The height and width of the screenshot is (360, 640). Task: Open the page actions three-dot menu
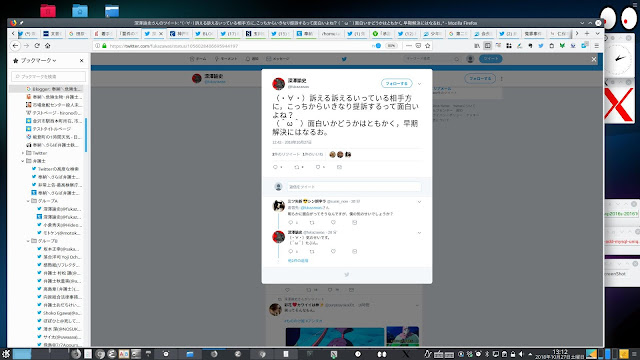click(409, 46)
